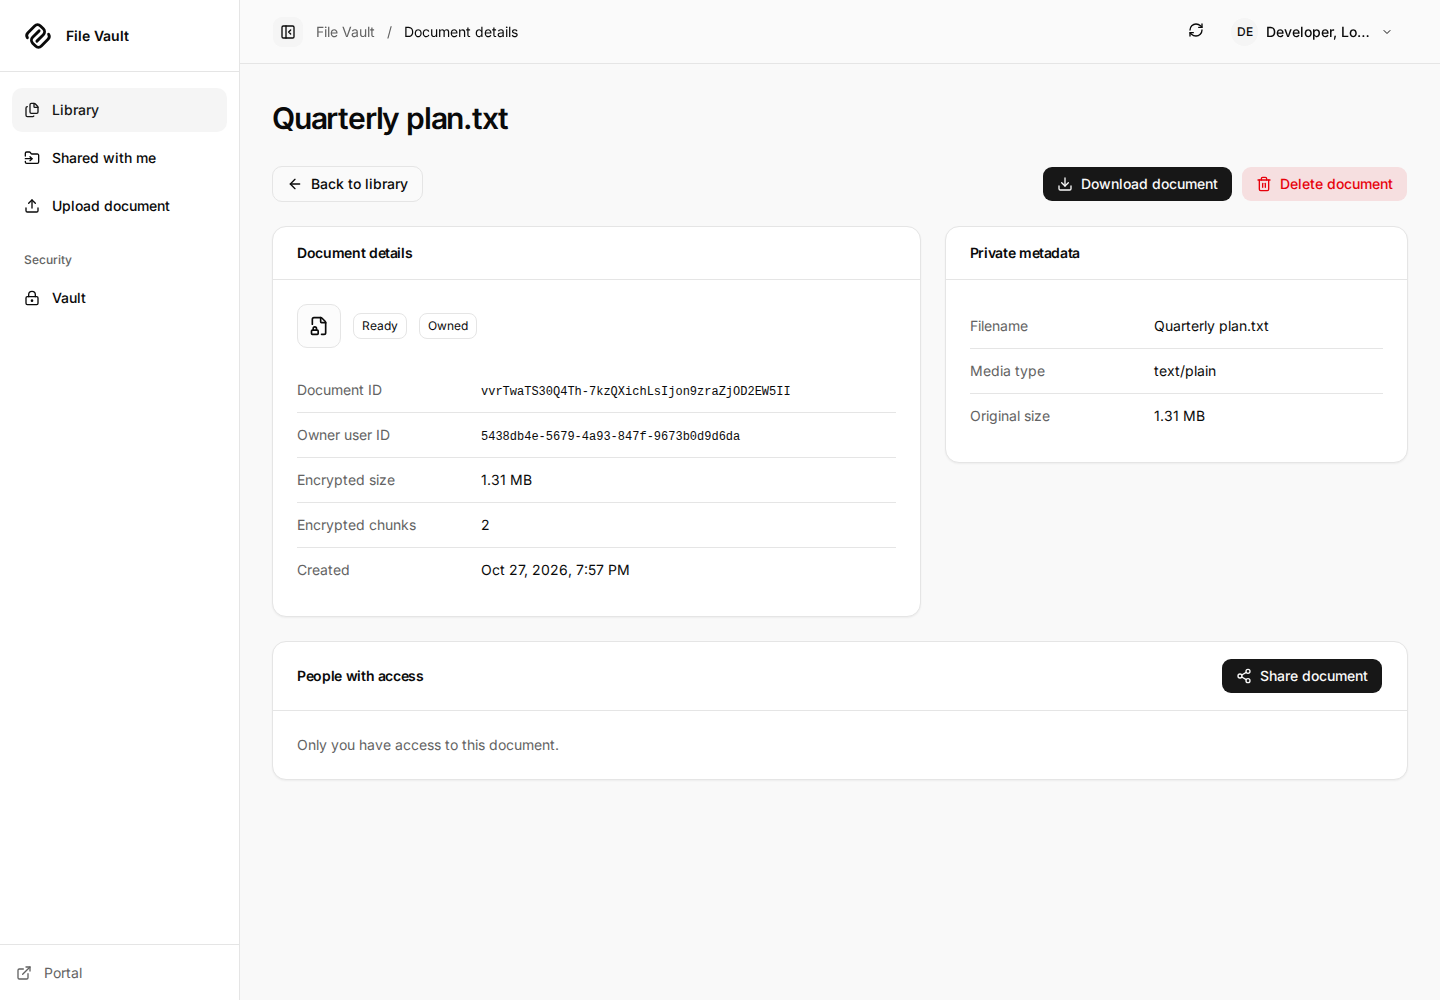Click the download arrow icon on Download button
This screenshot has height=1000, width=1440.
(1065, 184)
